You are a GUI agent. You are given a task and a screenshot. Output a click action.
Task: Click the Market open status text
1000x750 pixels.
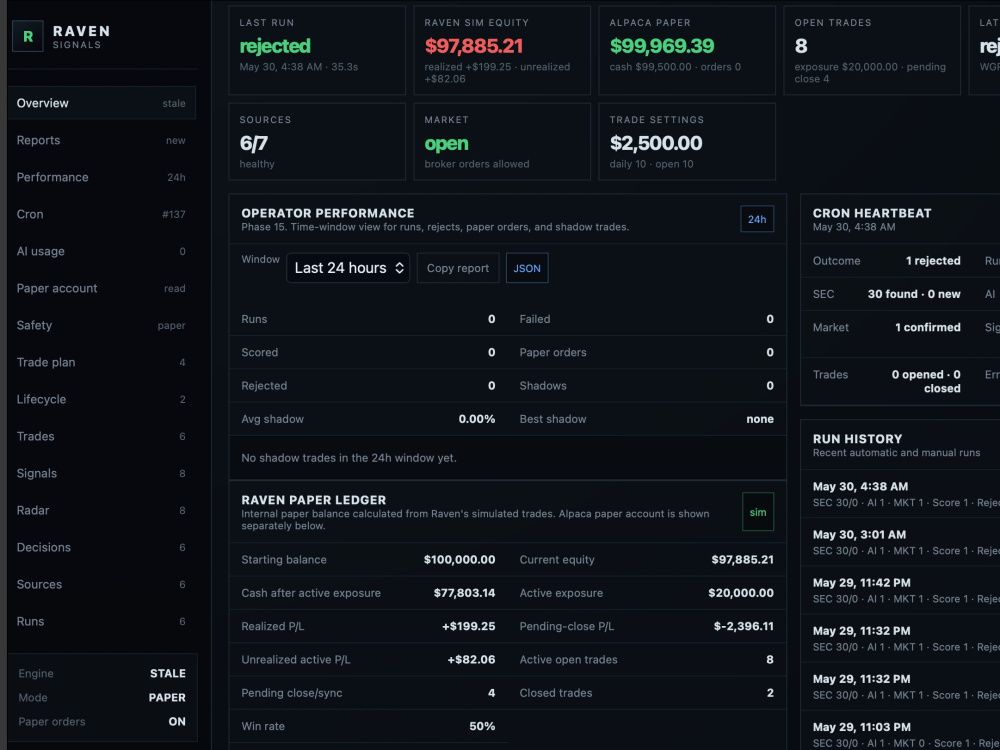(446, 143)
